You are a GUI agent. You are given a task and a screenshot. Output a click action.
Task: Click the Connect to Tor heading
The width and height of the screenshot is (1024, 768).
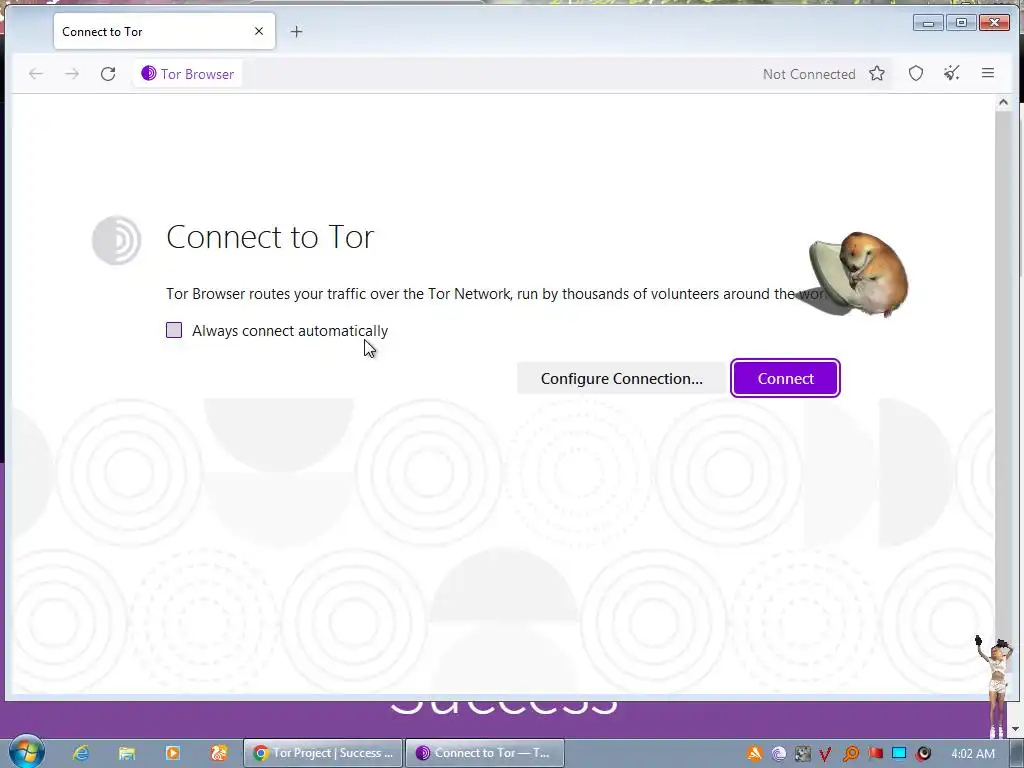pos(270,236)
